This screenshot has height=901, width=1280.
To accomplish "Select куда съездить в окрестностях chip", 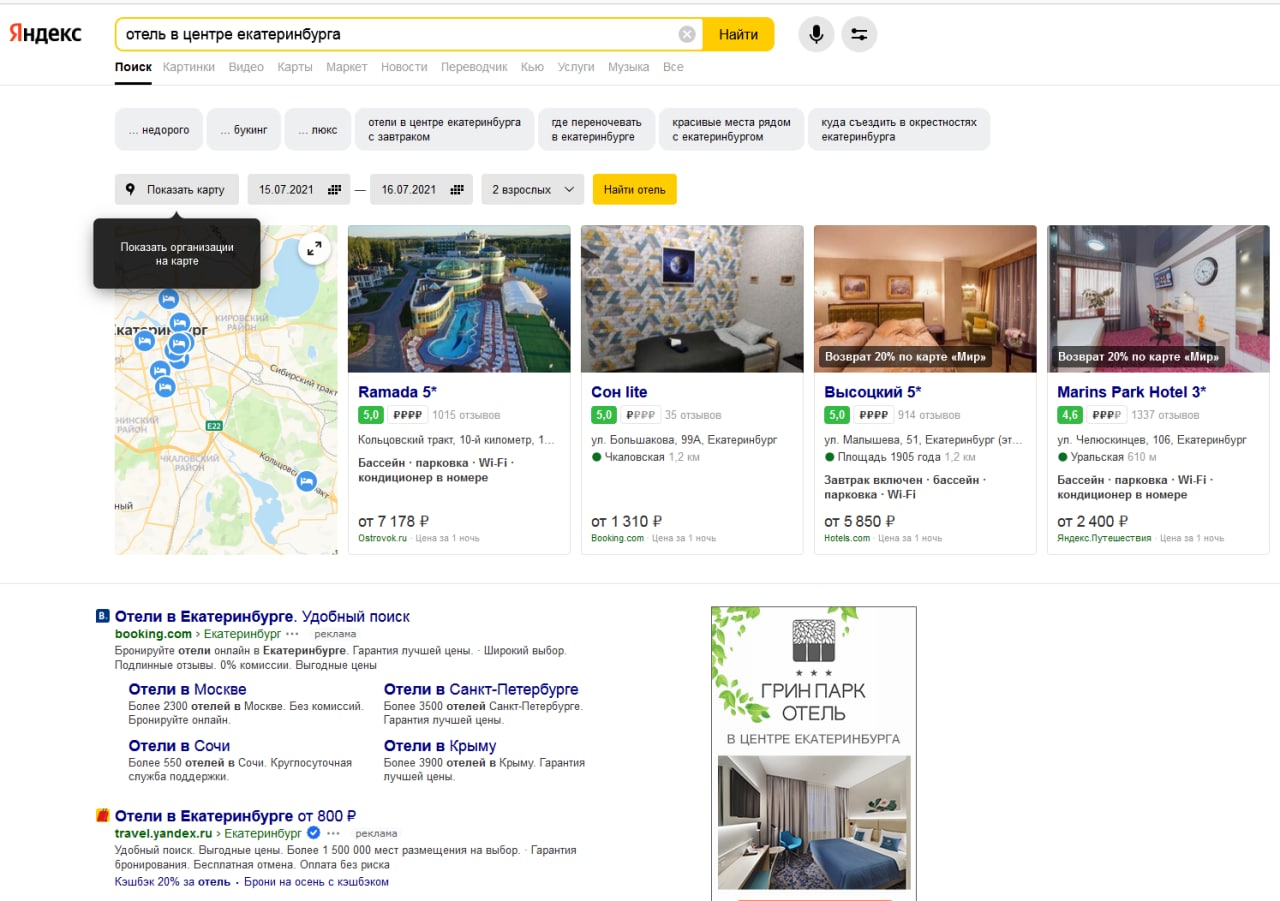I will 899,129.
